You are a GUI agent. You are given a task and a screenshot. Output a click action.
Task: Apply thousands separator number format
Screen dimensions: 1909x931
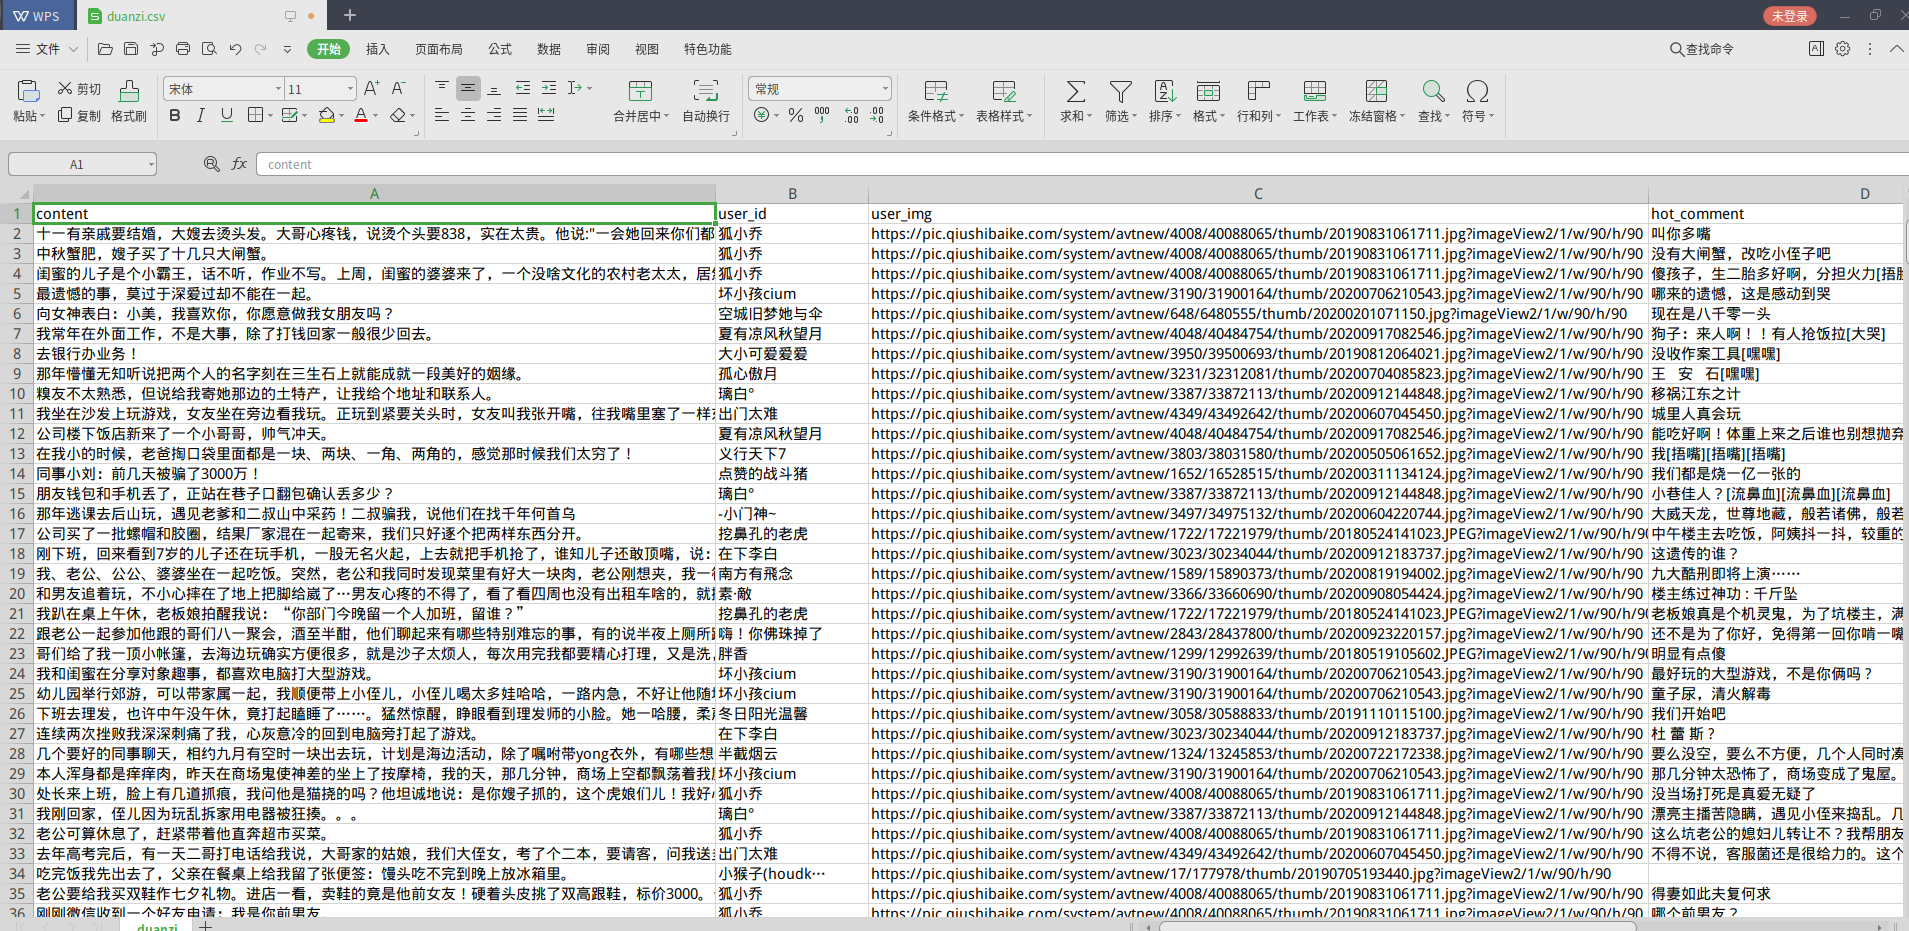click(822, 116)
